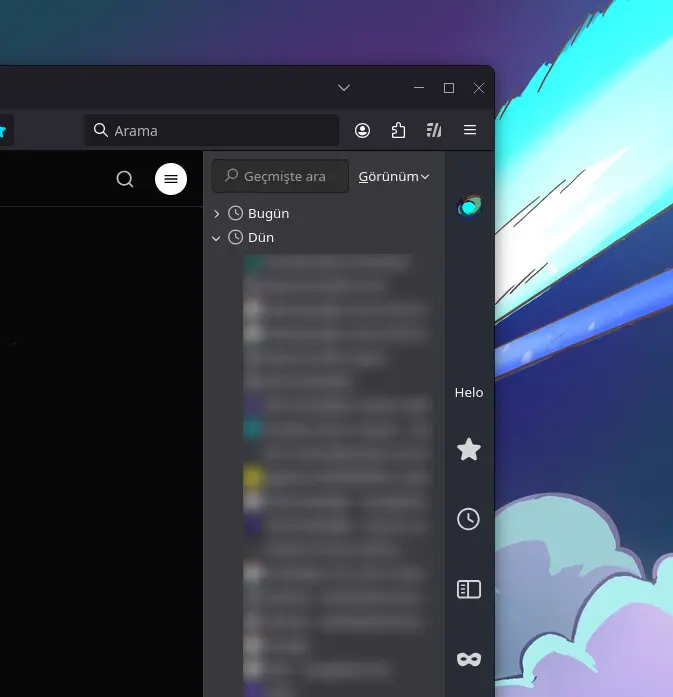This screenshot has height=697, width=673.
Task: Open the round white page menu button
Action: 171,179
